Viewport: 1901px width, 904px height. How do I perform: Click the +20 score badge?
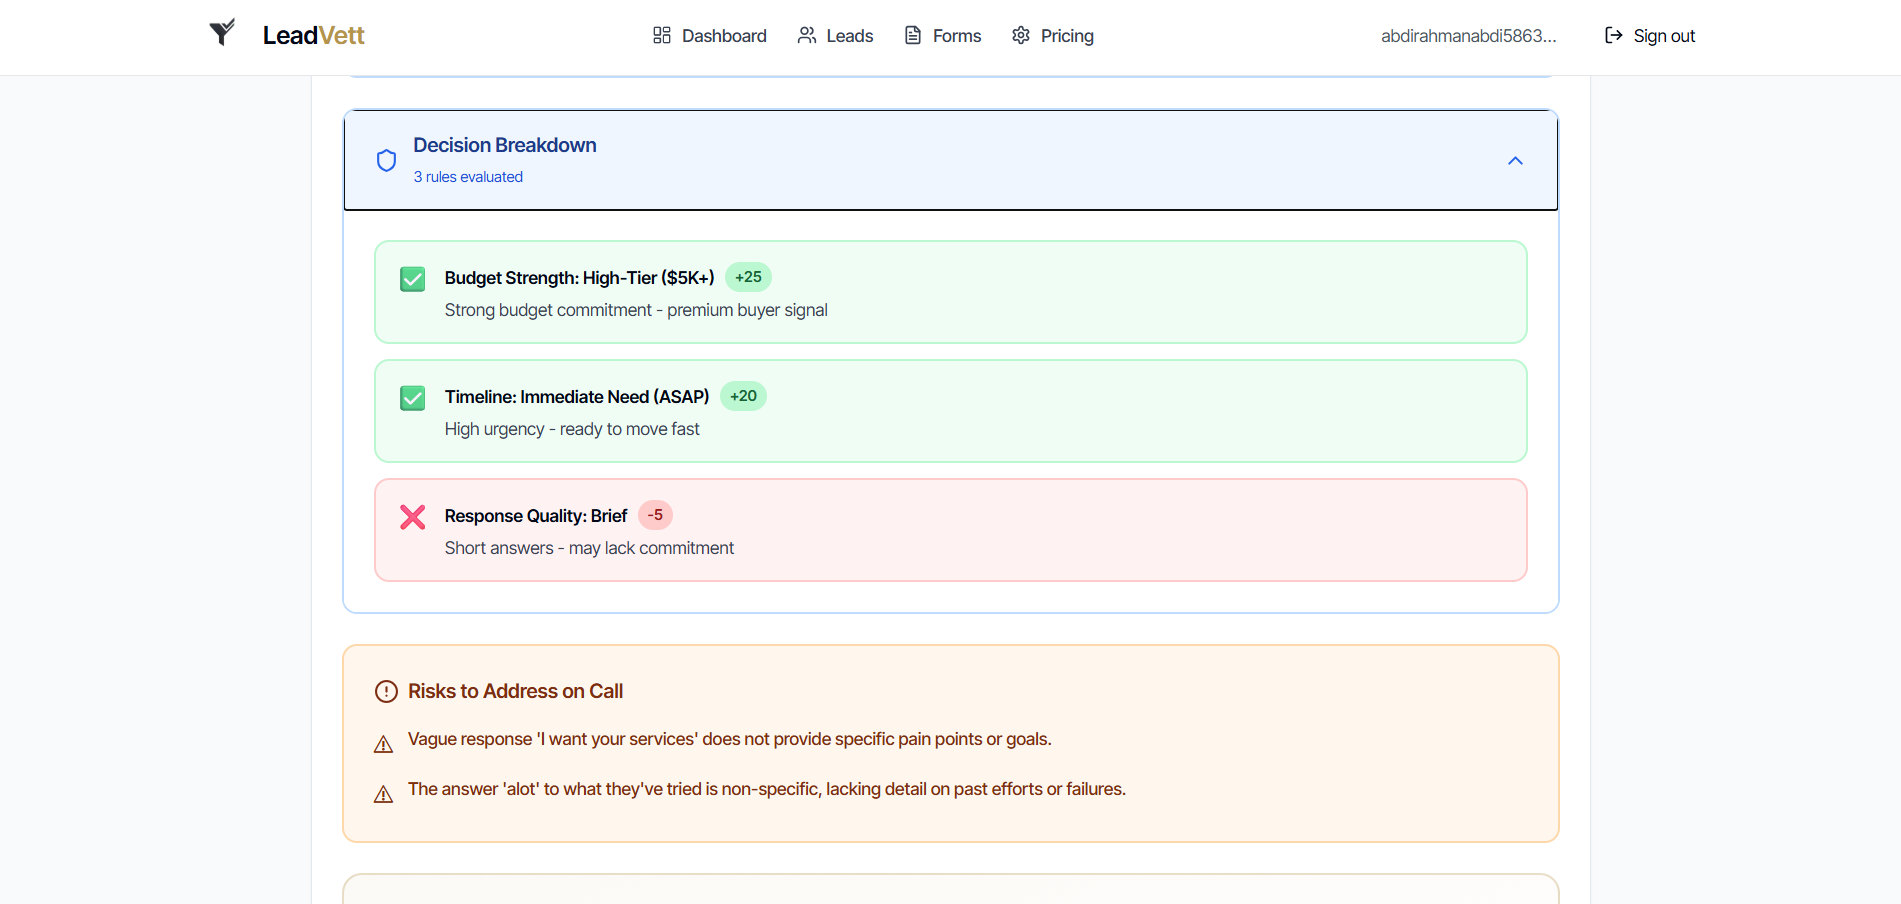click(x=743, y=396)
